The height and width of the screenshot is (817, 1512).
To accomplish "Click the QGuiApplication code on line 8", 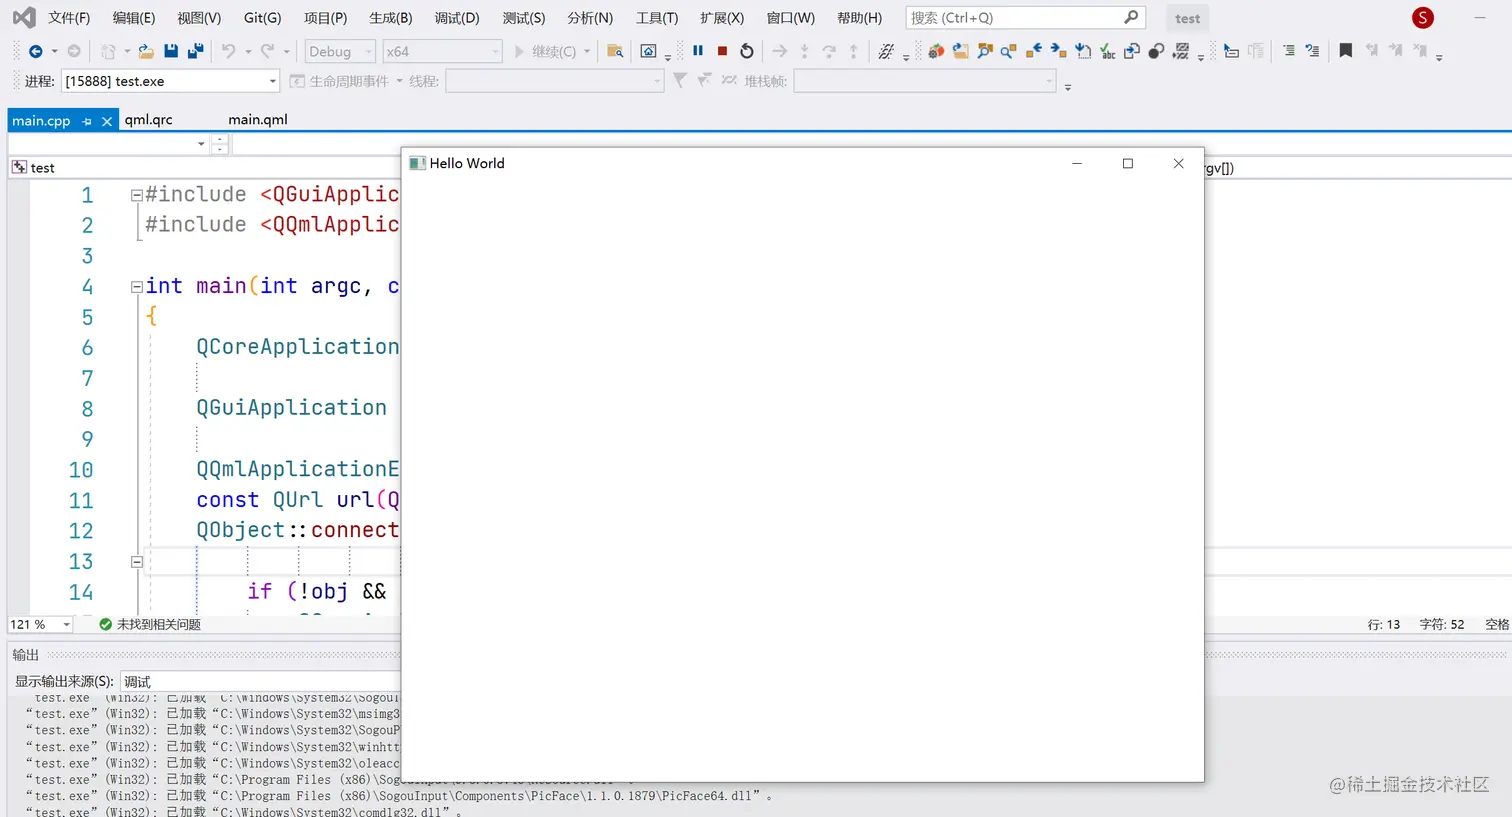I will coord(292,408).
